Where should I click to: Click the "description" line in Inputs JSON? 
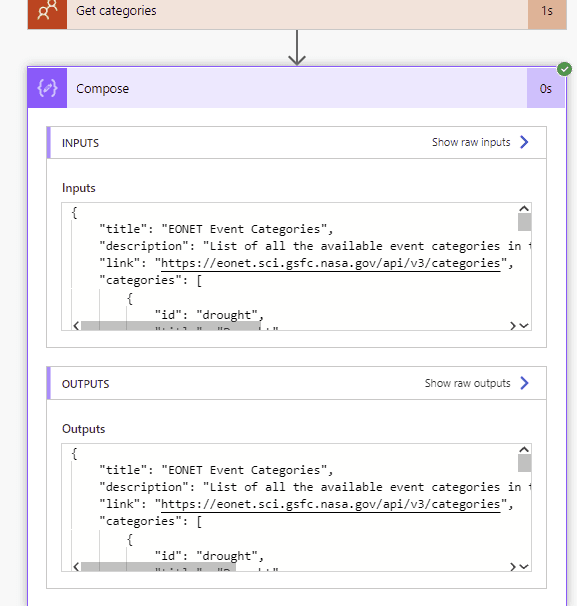[x=315, y=246]
